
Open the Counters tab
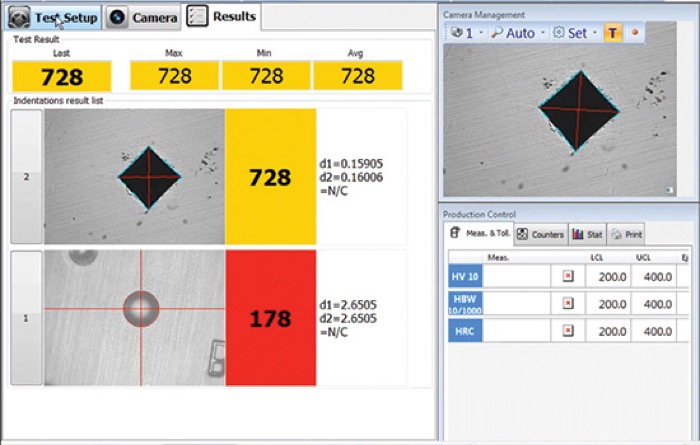[541, 234]
